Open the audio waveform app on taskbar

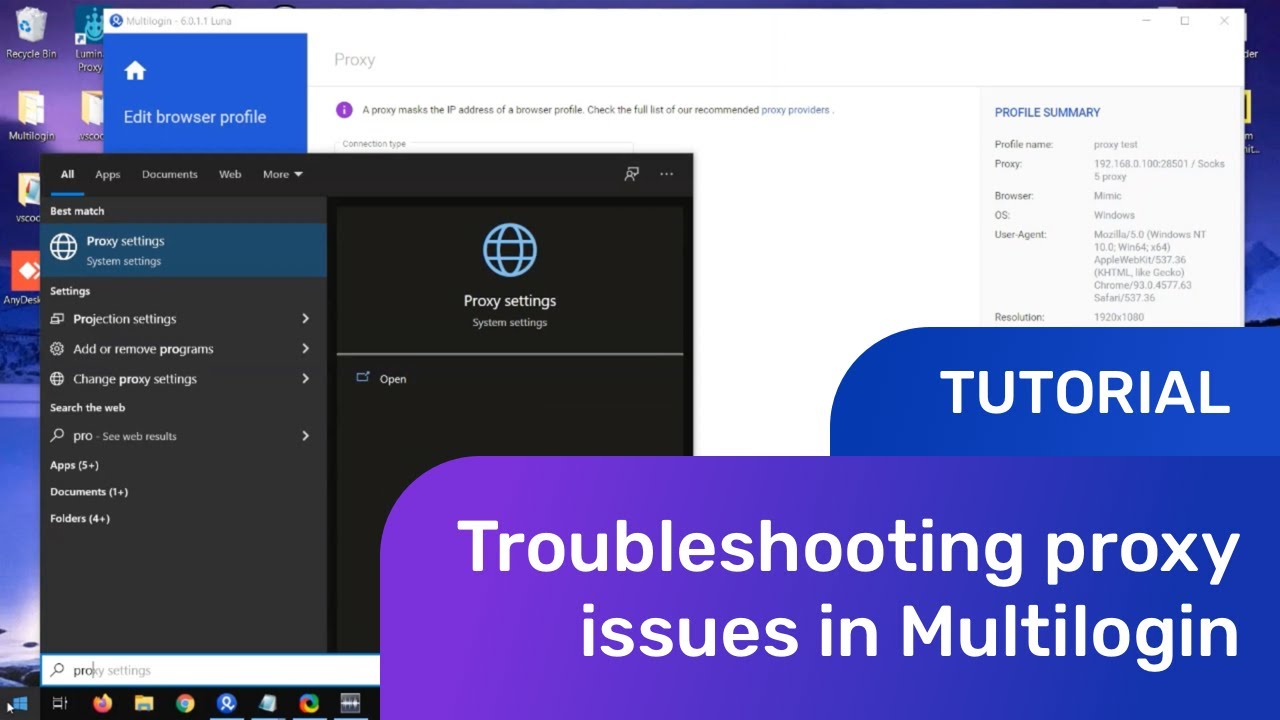pos(350,704)
